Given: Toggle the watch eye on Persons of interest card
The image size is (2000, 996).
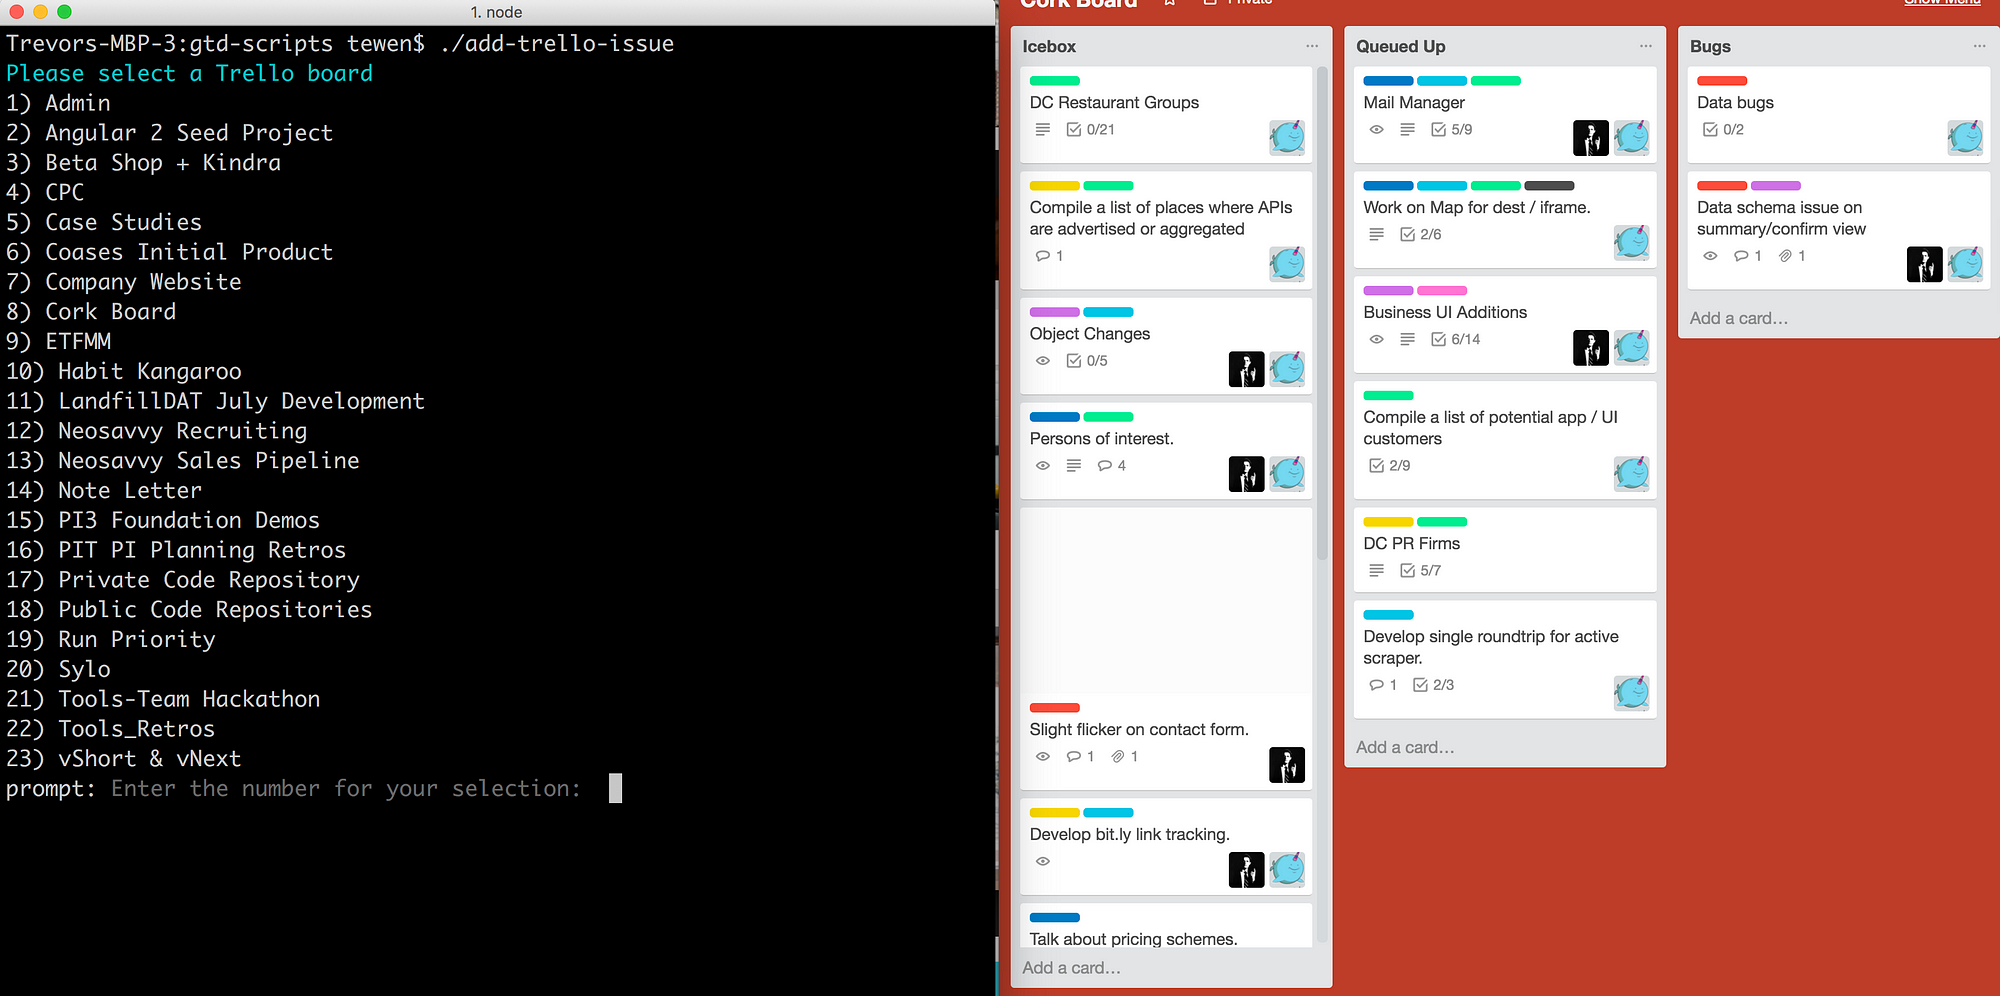Looking at the screenshot, I should tap(1042, 466).
